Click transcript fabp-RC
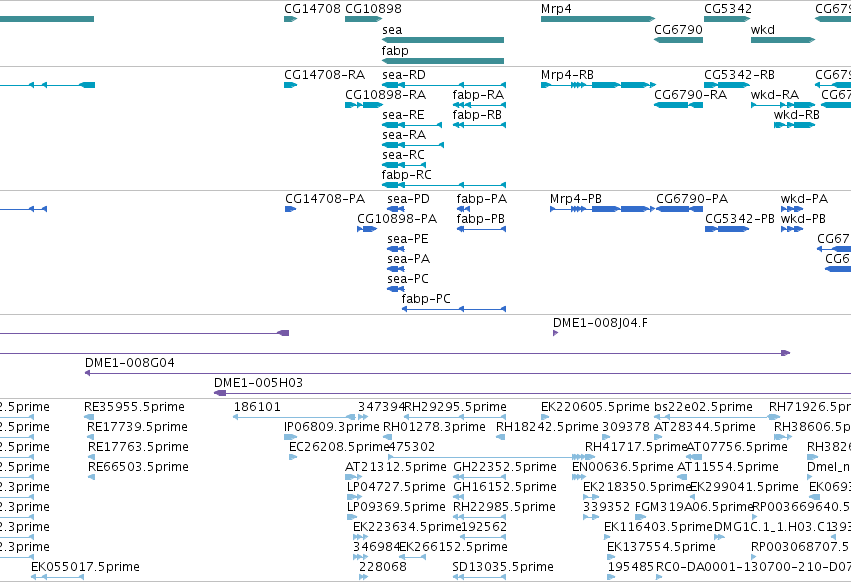 pos(407,175)
